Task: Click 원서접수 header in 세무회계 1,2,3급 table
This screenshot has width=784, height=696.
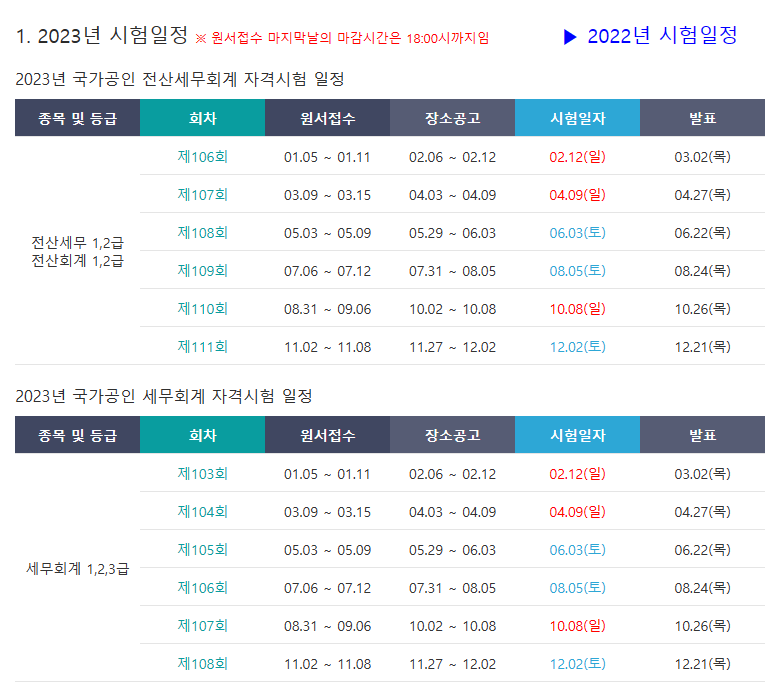Action: click(x=328, y=435)
